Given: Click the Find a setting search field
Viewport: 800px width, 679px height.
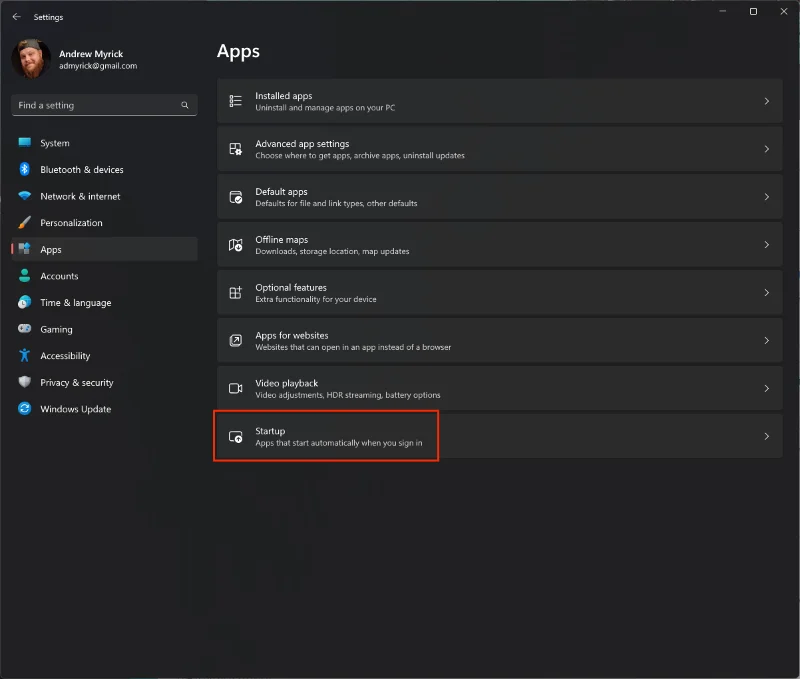Looking at the screenshot, I should coord(104,105).
